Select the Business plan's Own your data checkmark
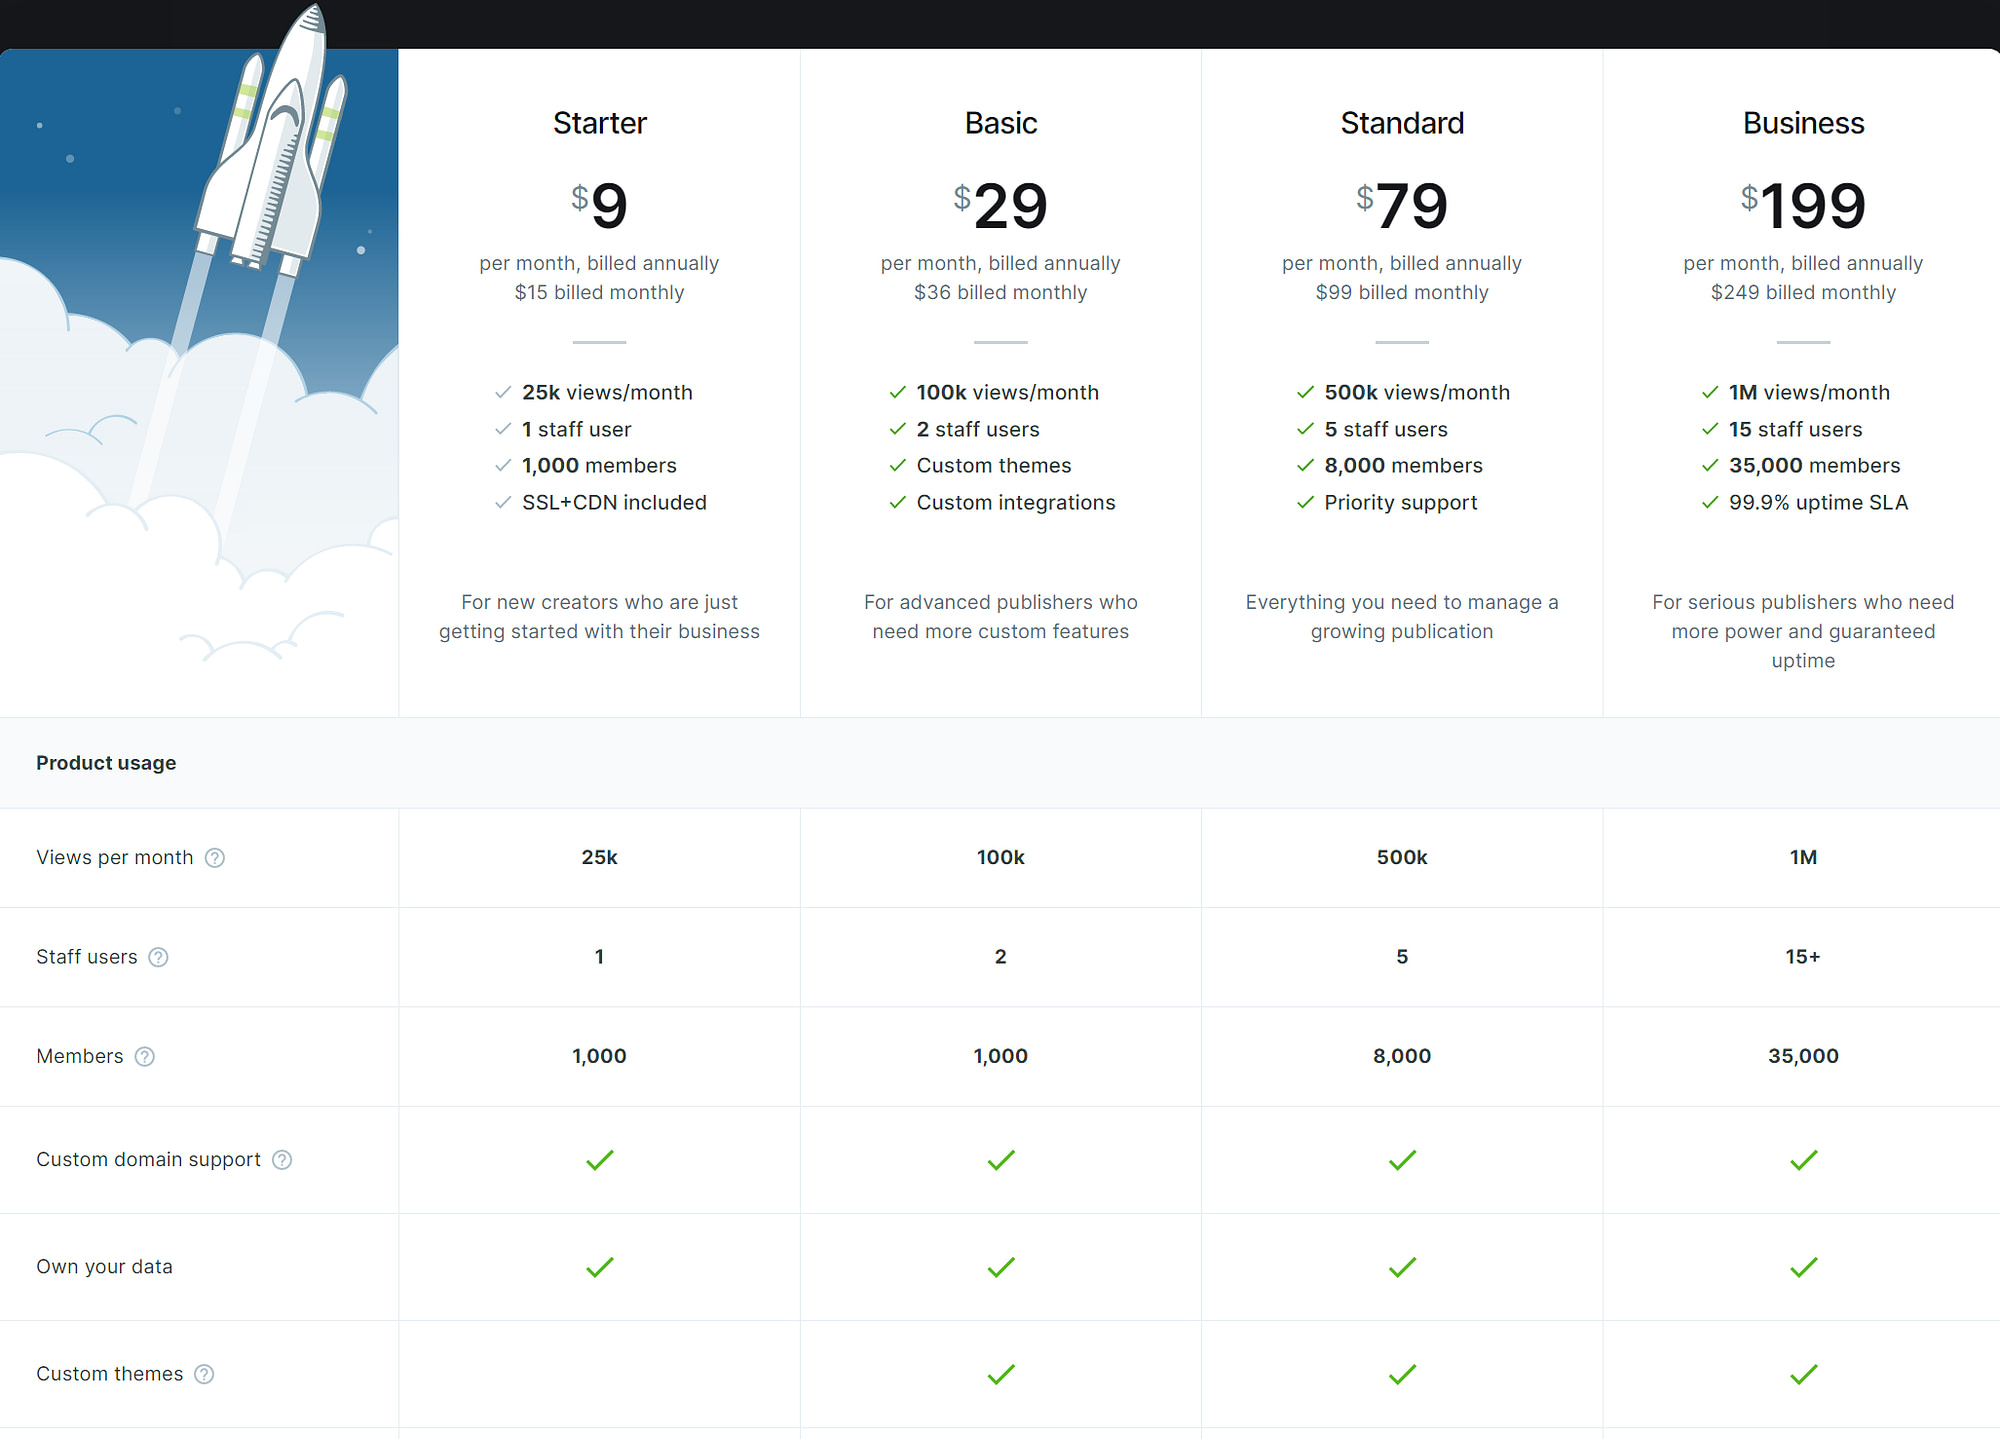The height and width of the screenshot is (1439, 2000). coord(1803,1267)
